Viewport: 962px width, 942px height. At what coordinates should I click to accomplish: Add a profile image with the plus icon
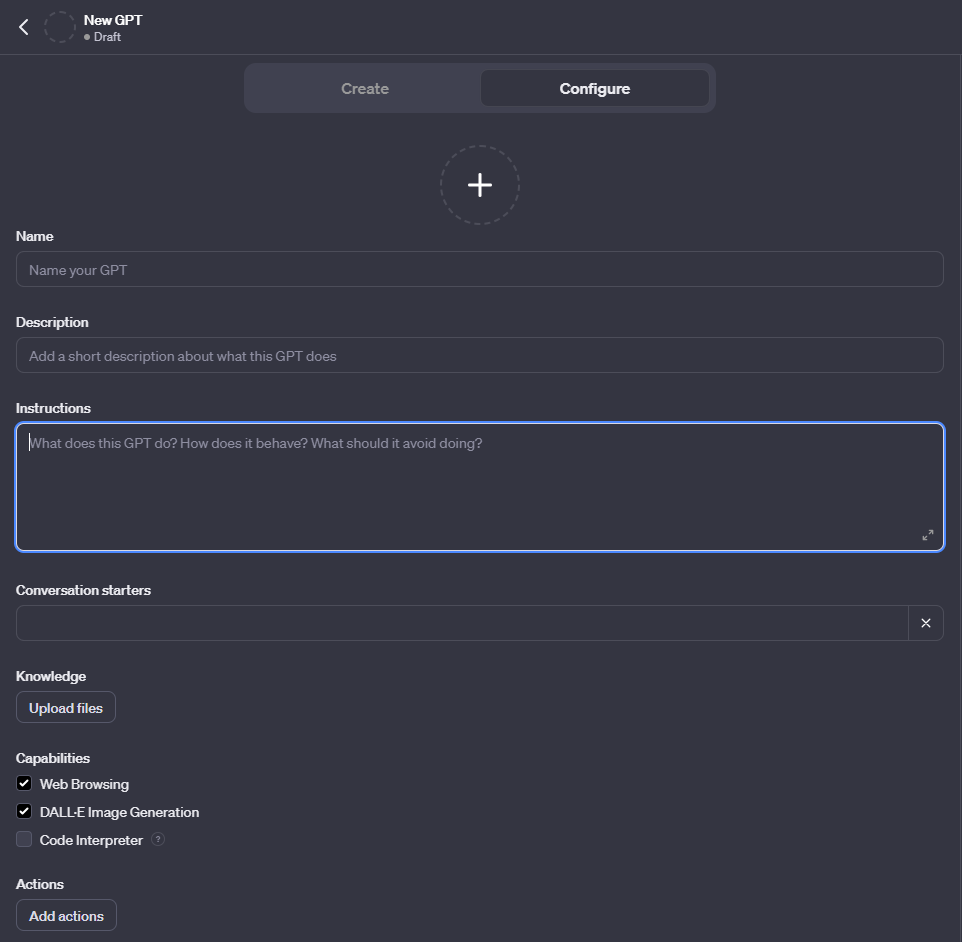tap(480, 185)
